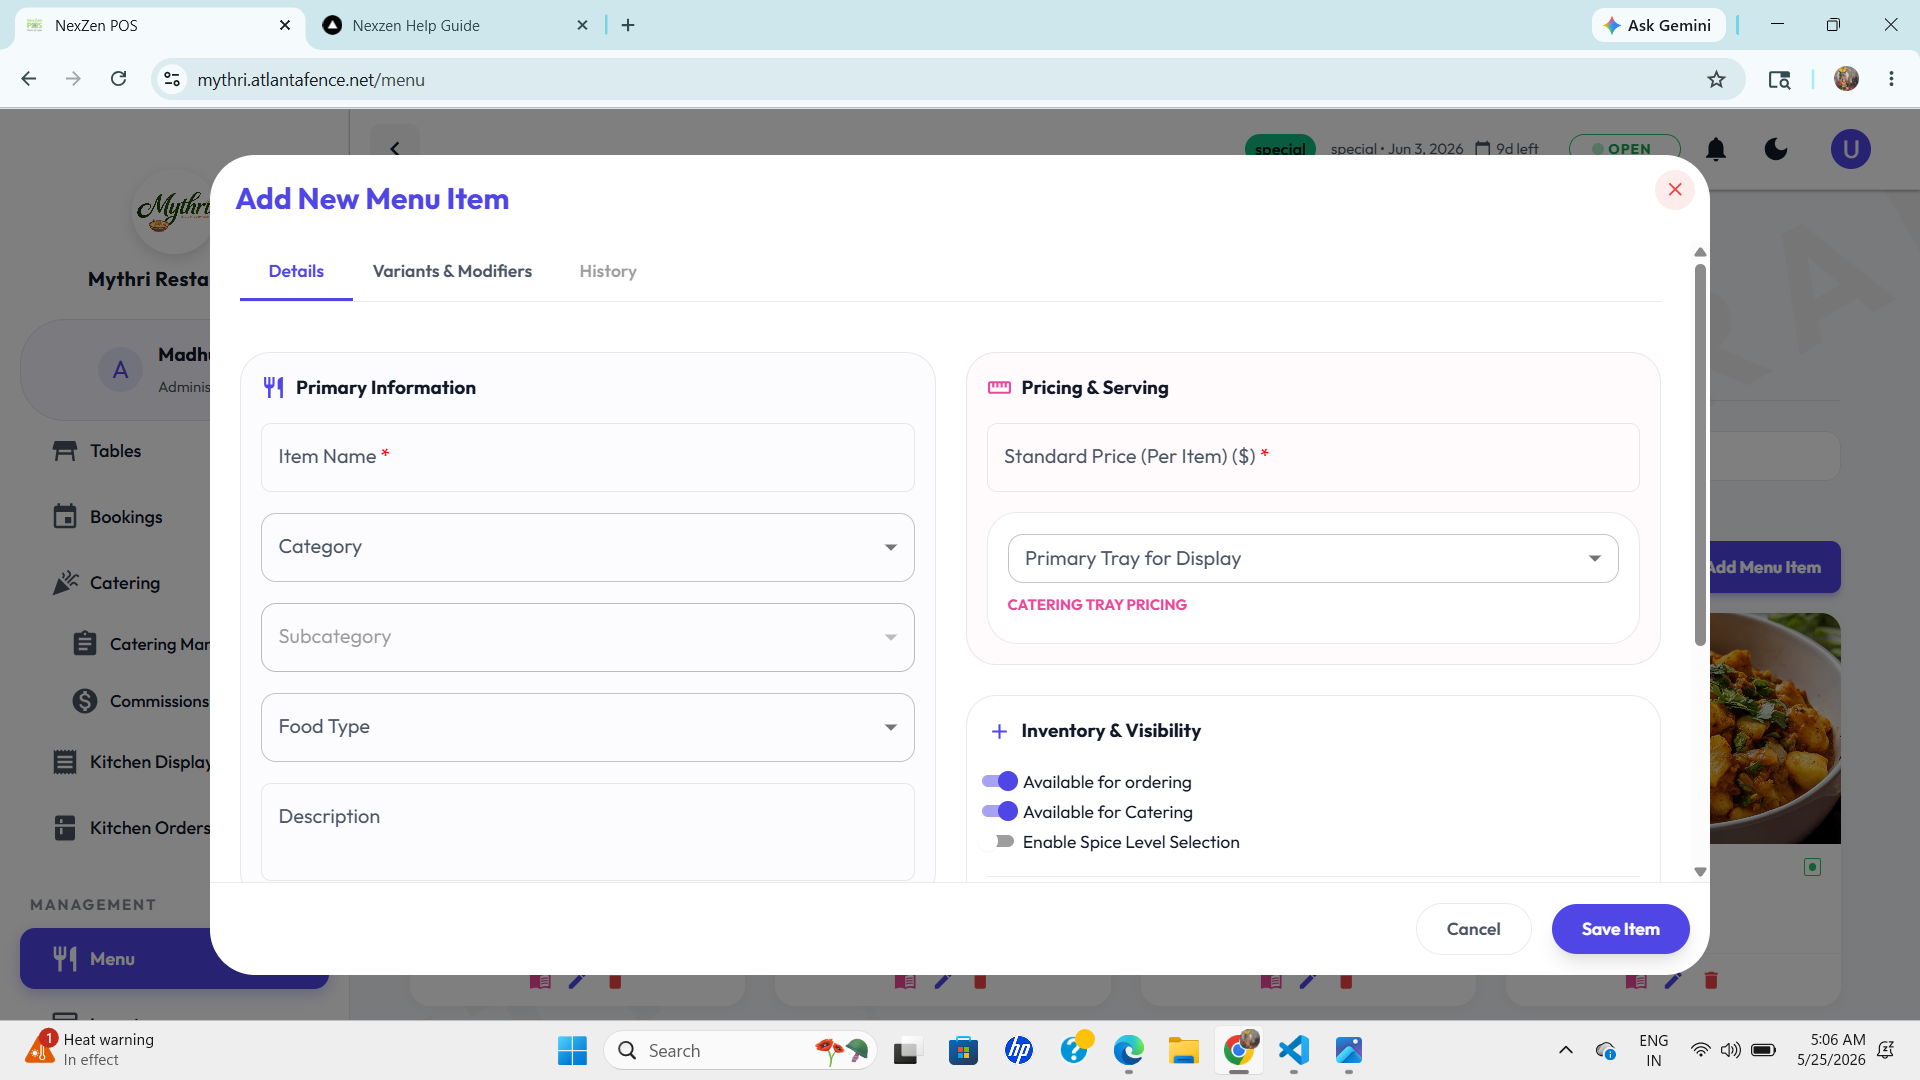Viewport: 1920px width, 1080px height.
Task: Click the dialog scrollbar down arrow
Action: pos(1700,872)
